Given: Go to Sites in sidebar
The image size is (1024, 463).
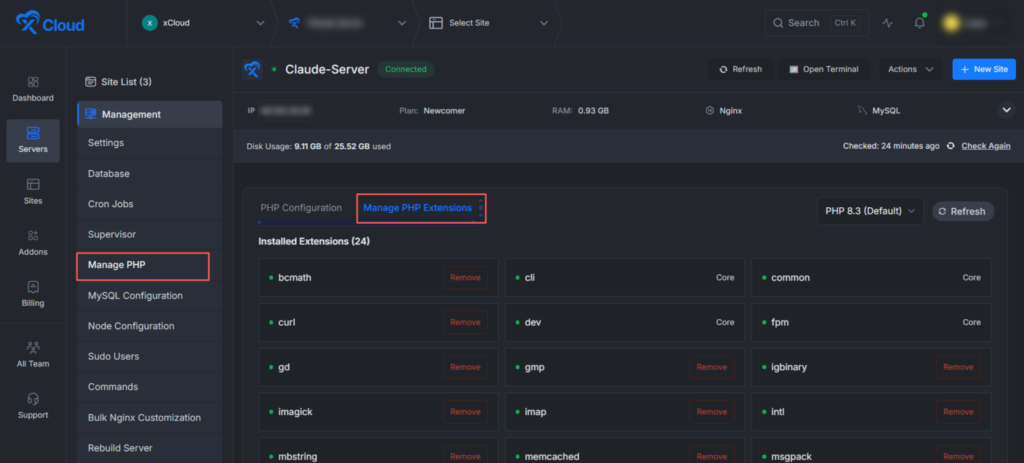Looking at the screenshot, I should tap(33, 192).
